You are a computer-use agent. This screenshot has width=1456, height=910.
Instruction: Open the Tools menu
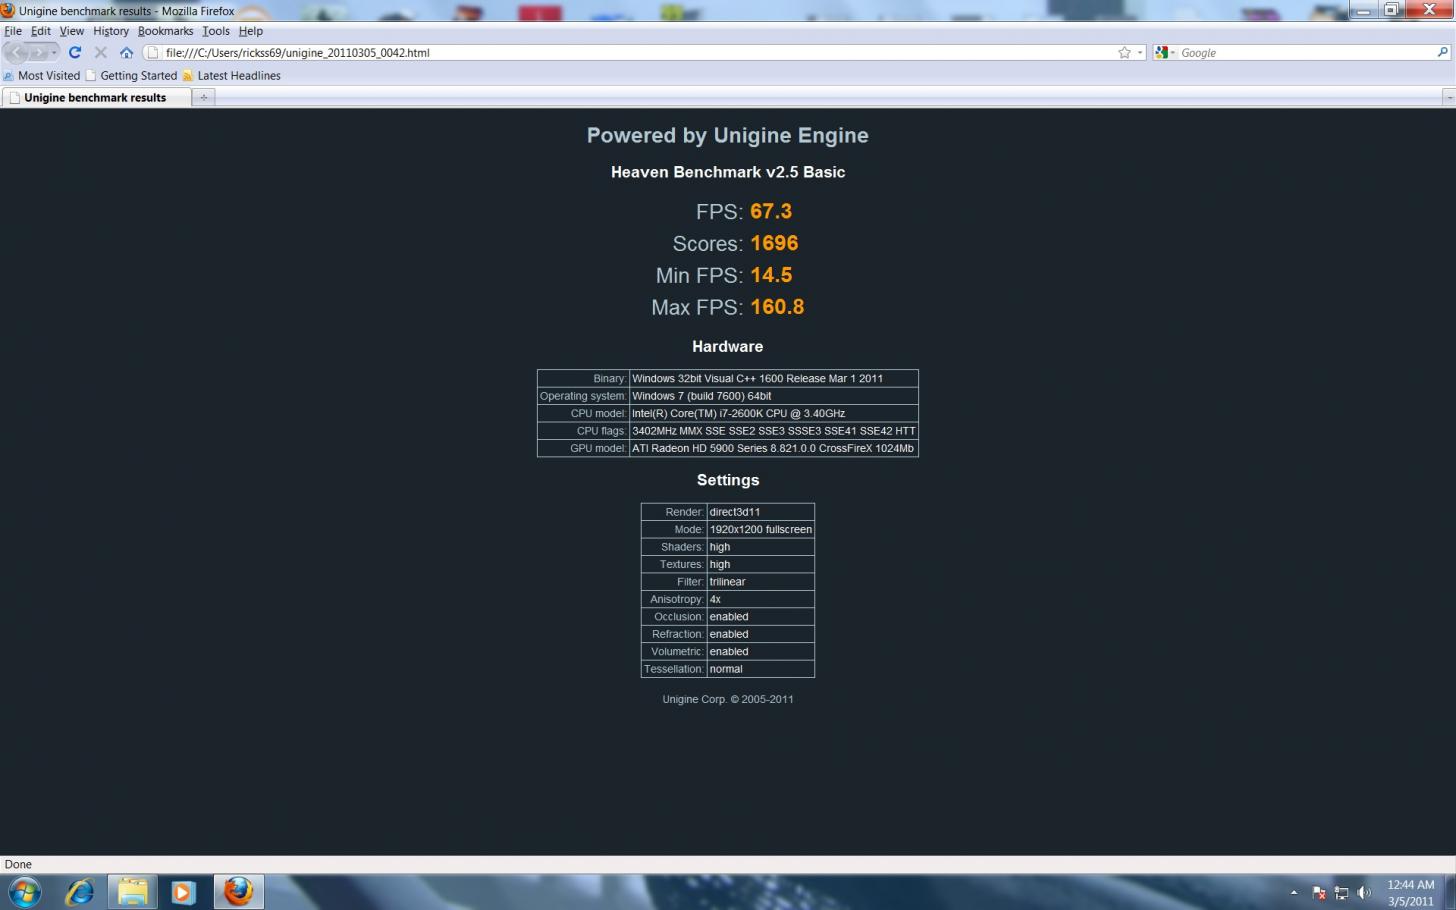tap(215, 31)
